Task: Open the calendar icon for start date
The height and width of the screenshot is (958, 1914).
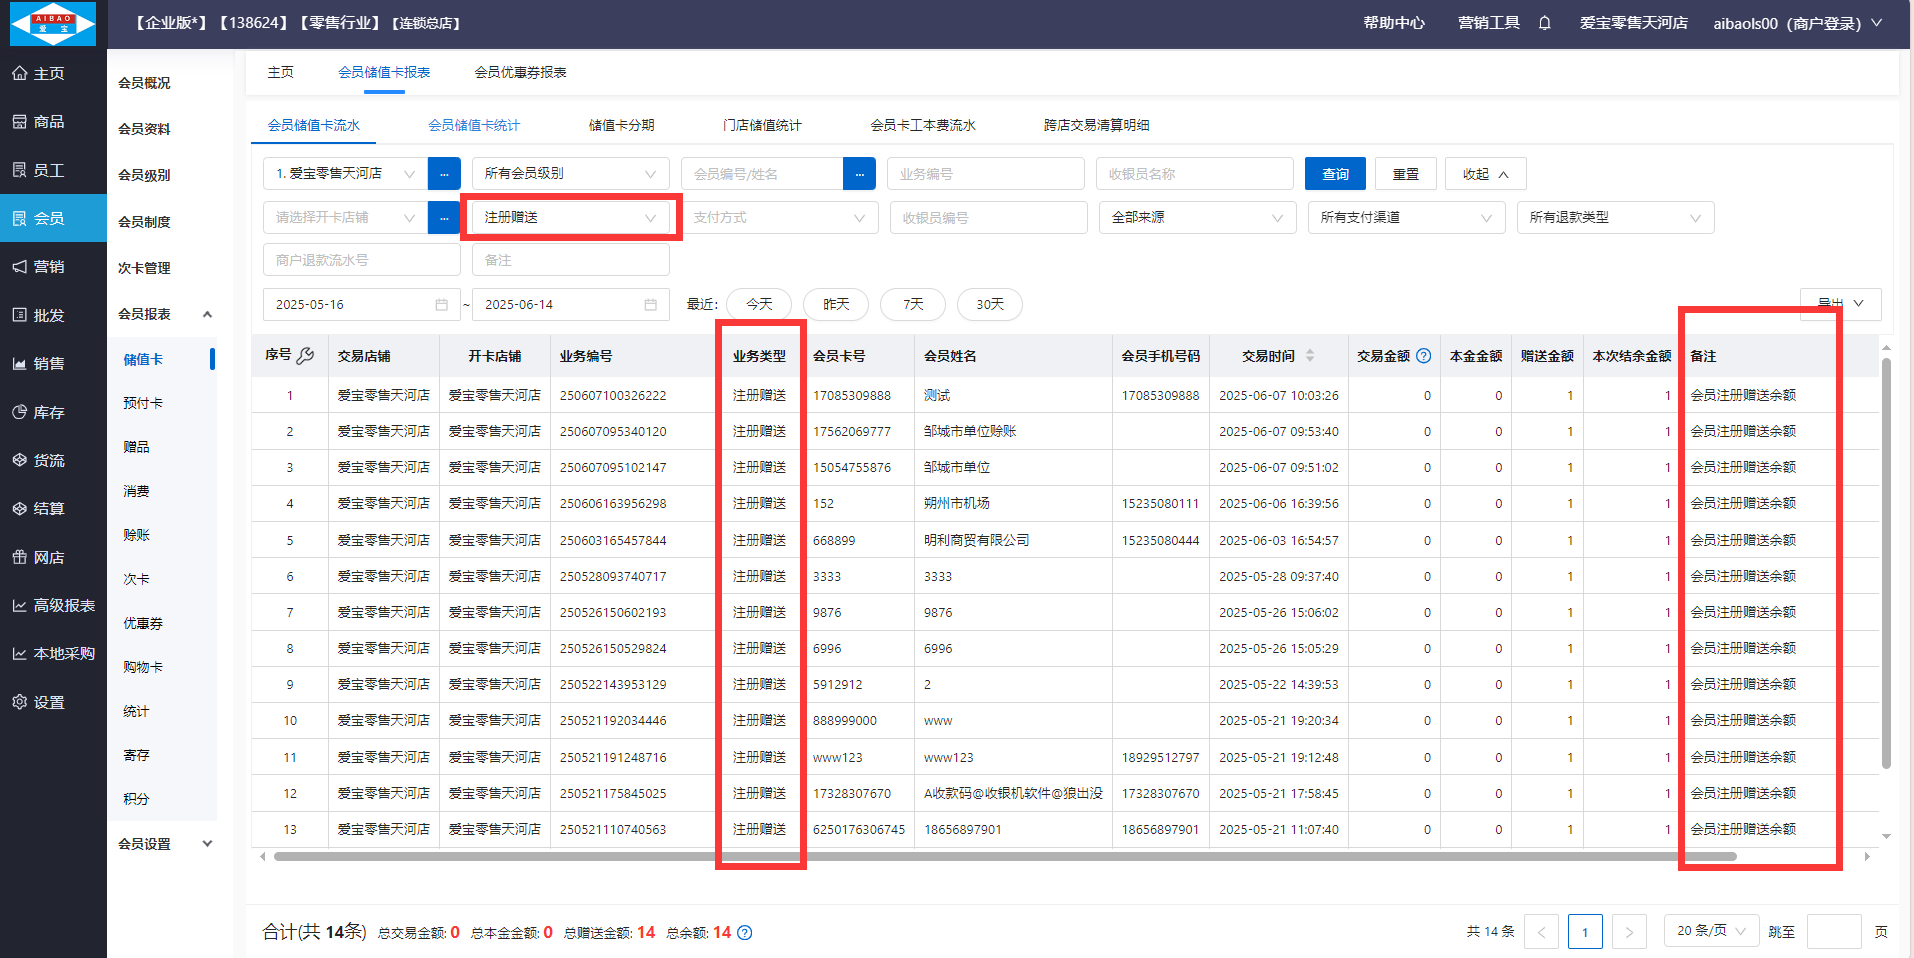Action: point(441,305)
